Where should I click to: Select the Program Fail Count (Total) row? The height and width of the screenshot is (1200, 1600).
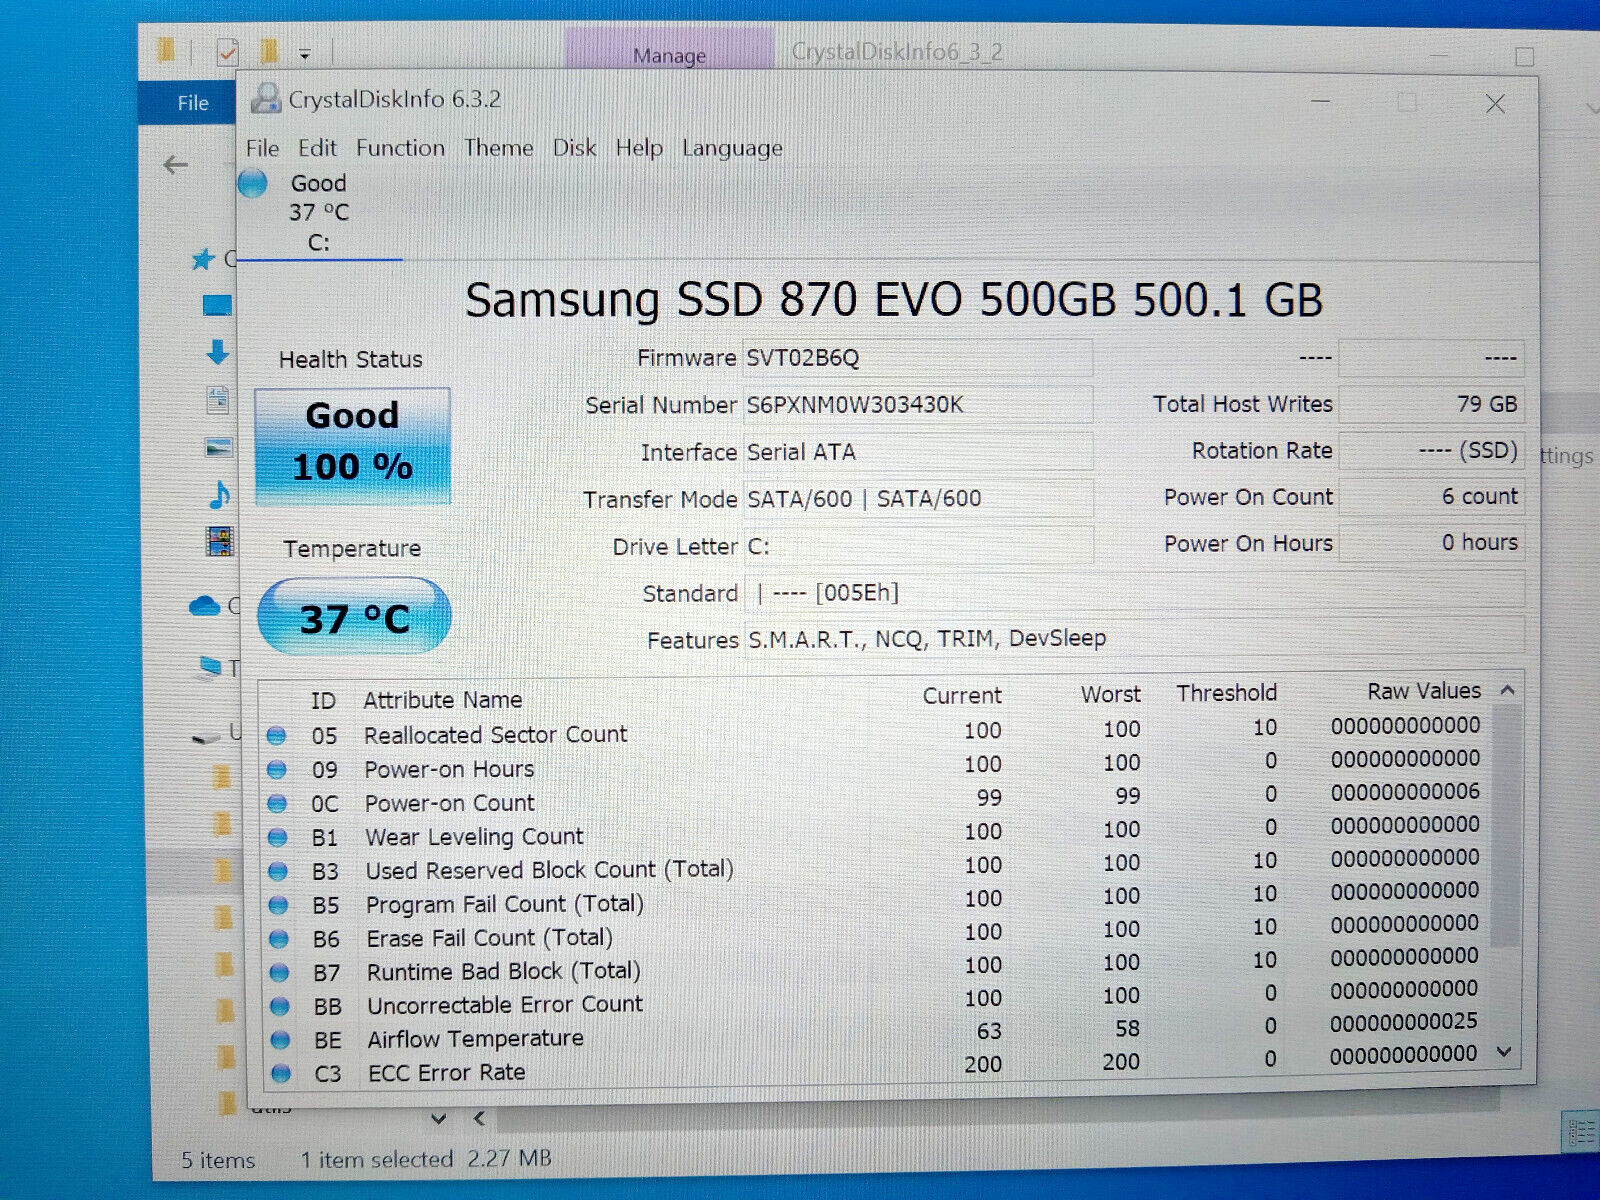coord(875,900)
